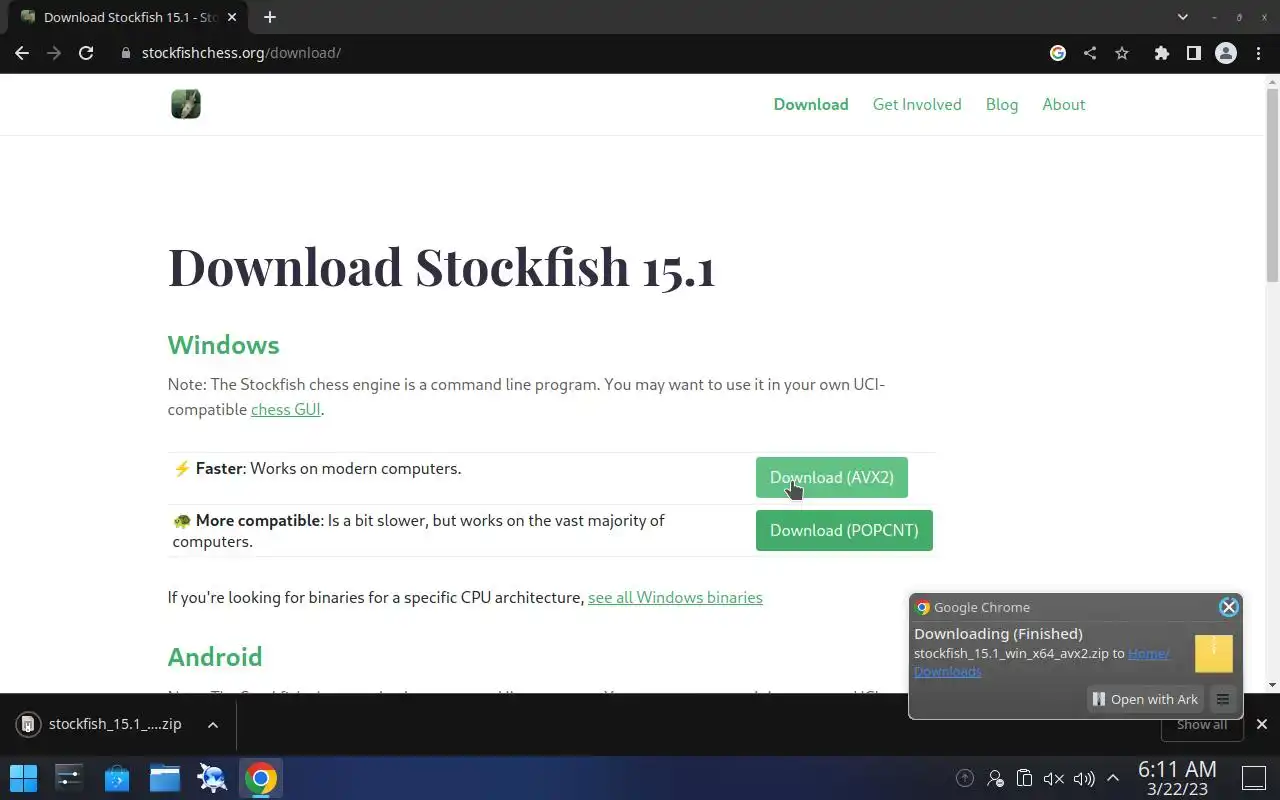Follow the chess GUI link
The width and height of the screenshot is (1280, 800).
coord(286,409)
